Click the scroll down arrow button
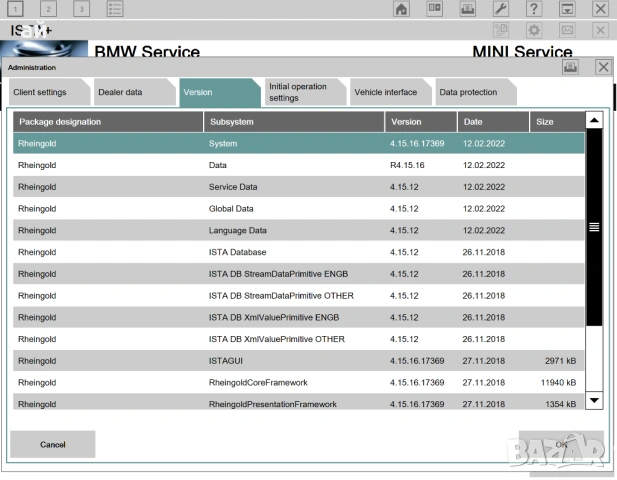Image resolution: width=617 pixels, height=480 pixels. pyautogui.click(x=594, y=401)
